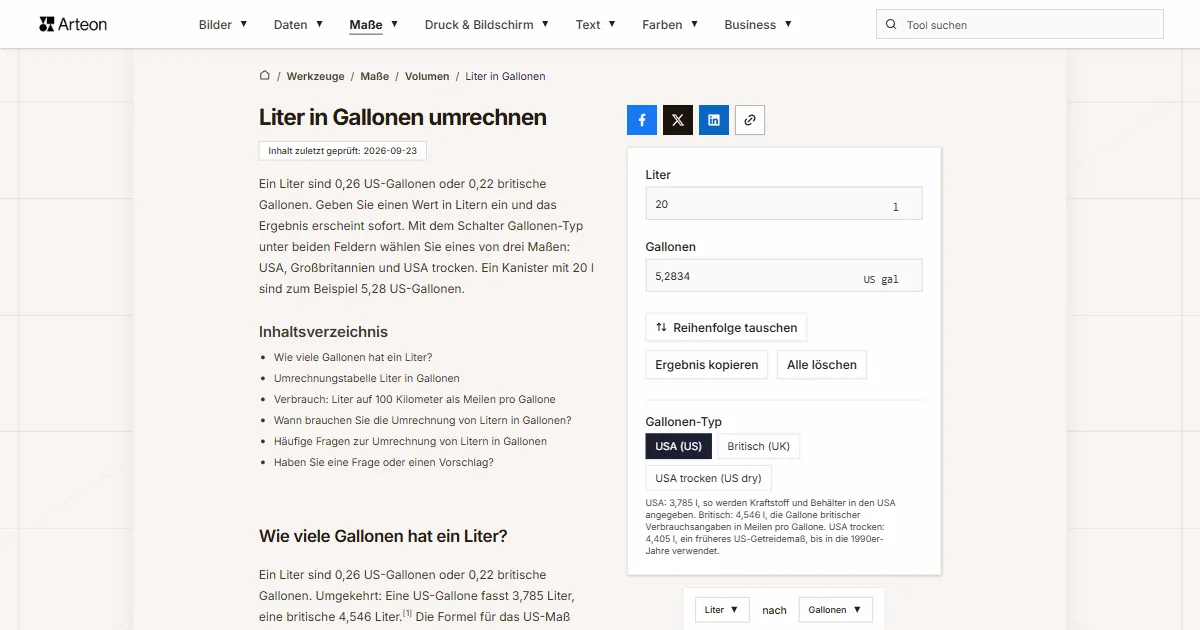Share the page on Facebook
The image size is (1200, 630).
coord(642,120)
